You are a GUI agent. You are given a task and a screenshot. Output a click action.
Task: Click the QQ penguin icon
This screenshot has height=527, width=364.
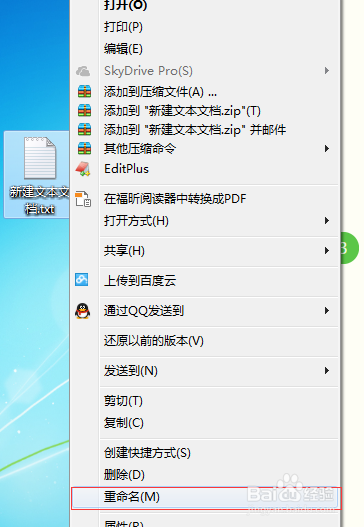click(x=82, y=311)
